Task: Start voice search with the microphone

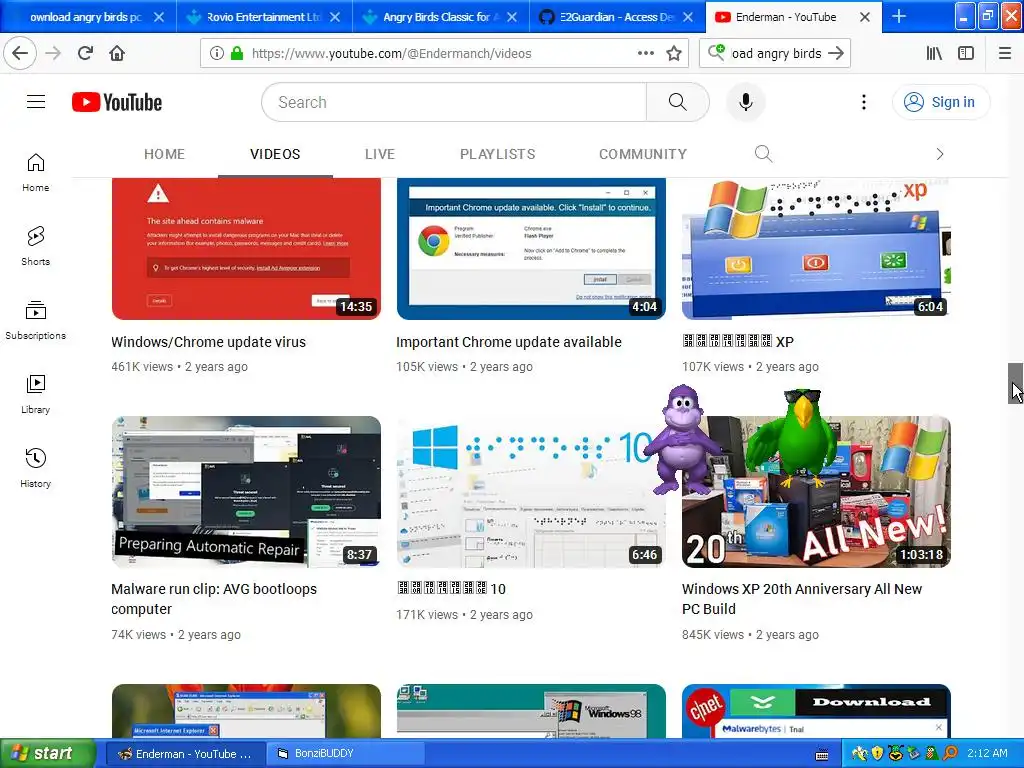Action: tap(745, 102)
